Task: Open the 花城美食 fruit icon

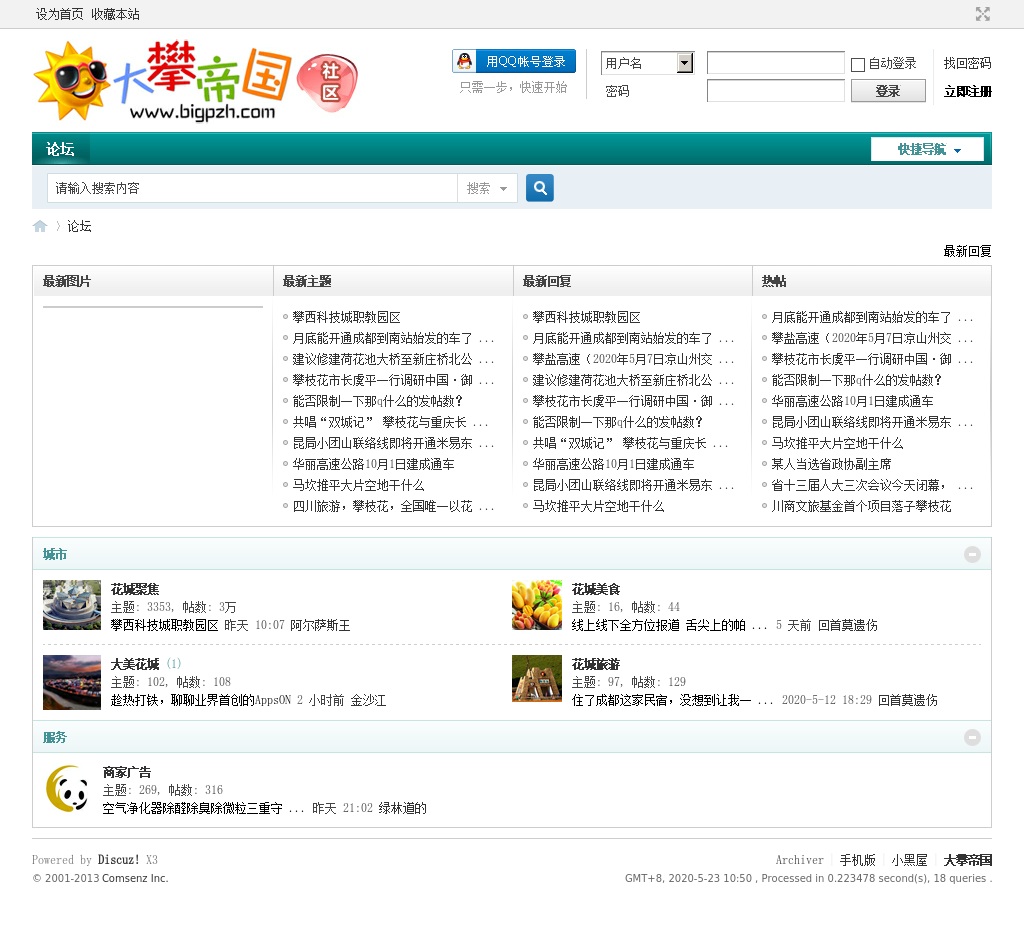Action: [x=537, y=605]
